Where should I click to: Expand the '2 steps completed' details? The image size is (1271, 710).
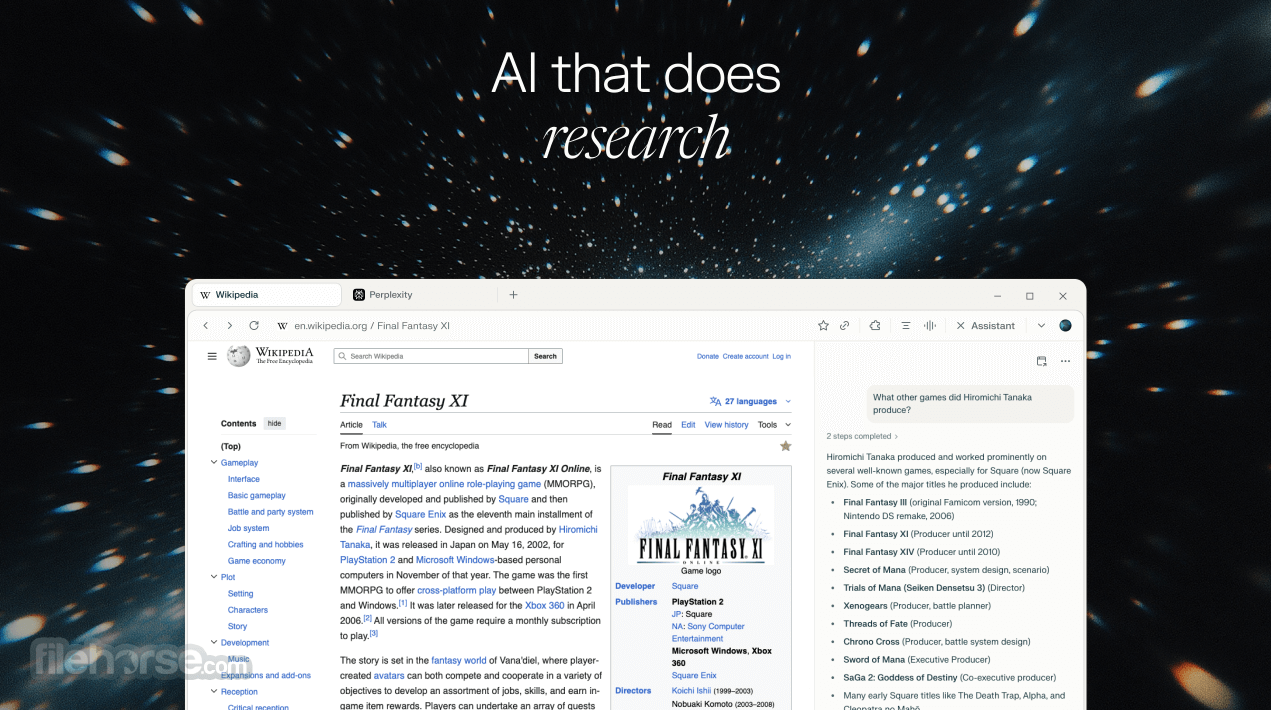(862, 436)
